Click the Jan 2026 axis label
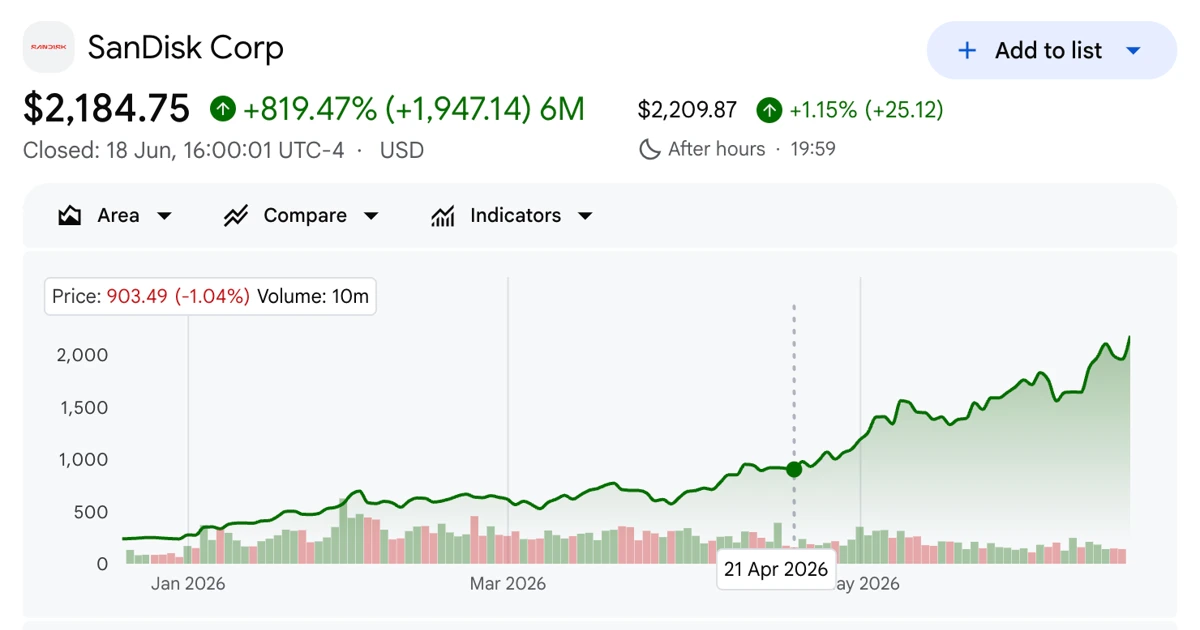Viewport: 1200px width, 630px height. click(188, 584)
